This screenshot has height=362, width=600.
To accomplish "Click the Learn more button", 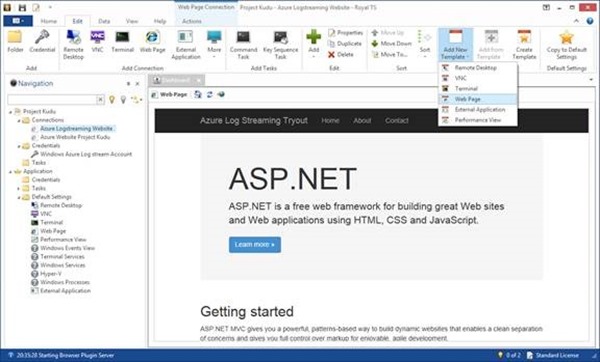I will point(255,245).
